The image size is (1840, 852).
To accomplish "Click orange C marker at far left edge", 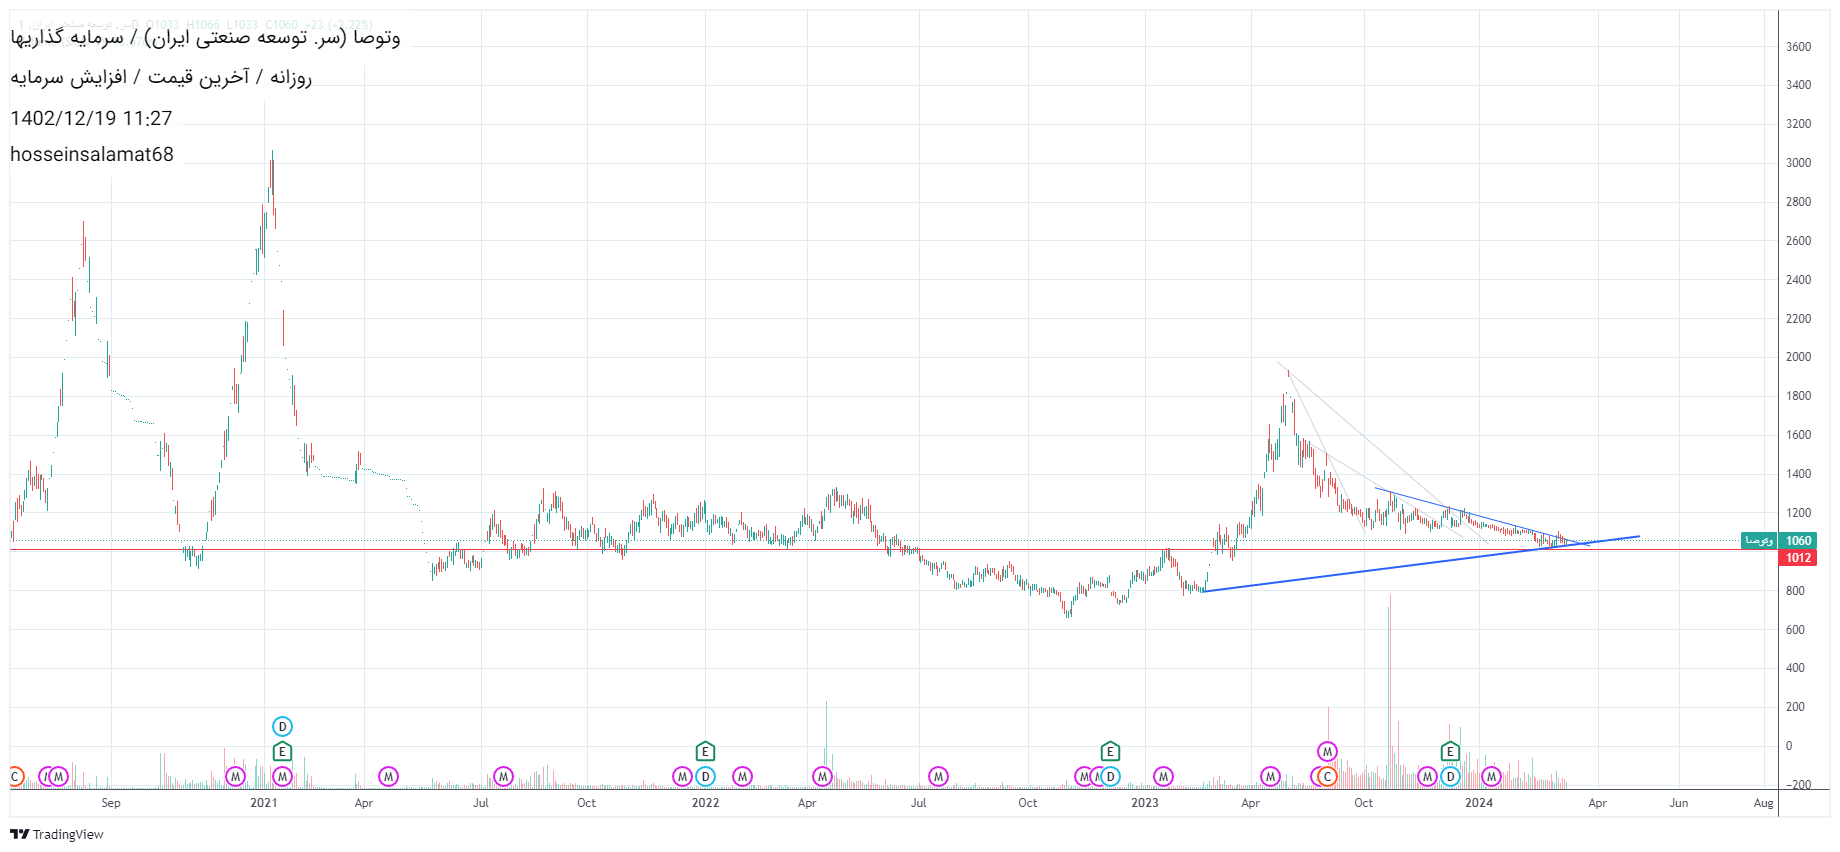I will pos(15,777).
